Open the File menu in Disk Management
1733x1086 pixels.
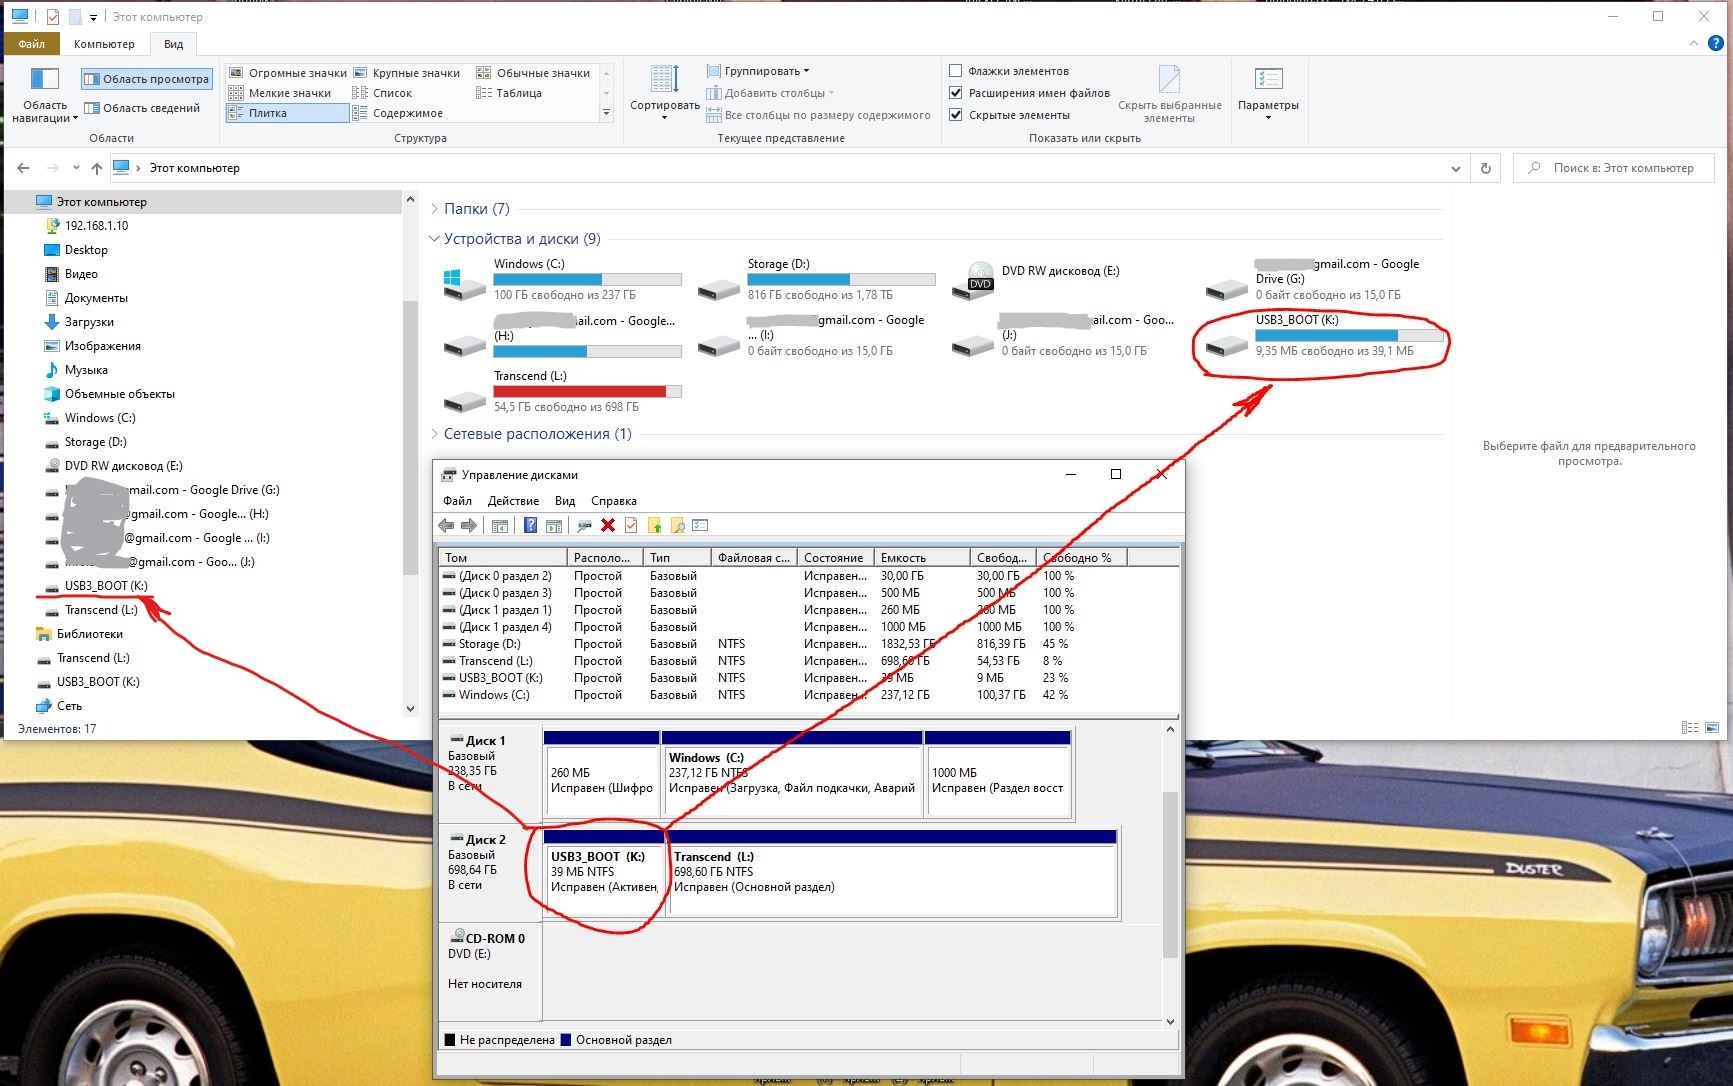pyautogui.click(x=457, y=501)
